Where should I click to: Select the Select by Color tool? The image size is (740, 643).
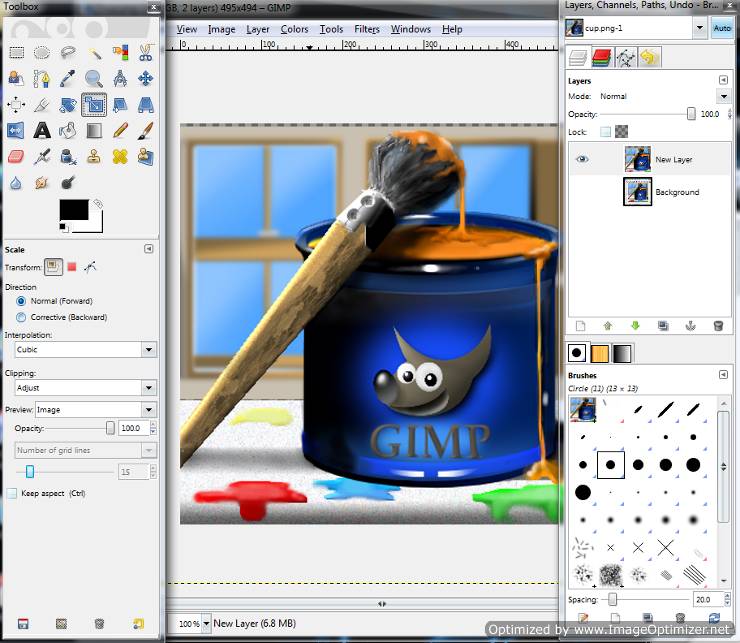point(120,52)
